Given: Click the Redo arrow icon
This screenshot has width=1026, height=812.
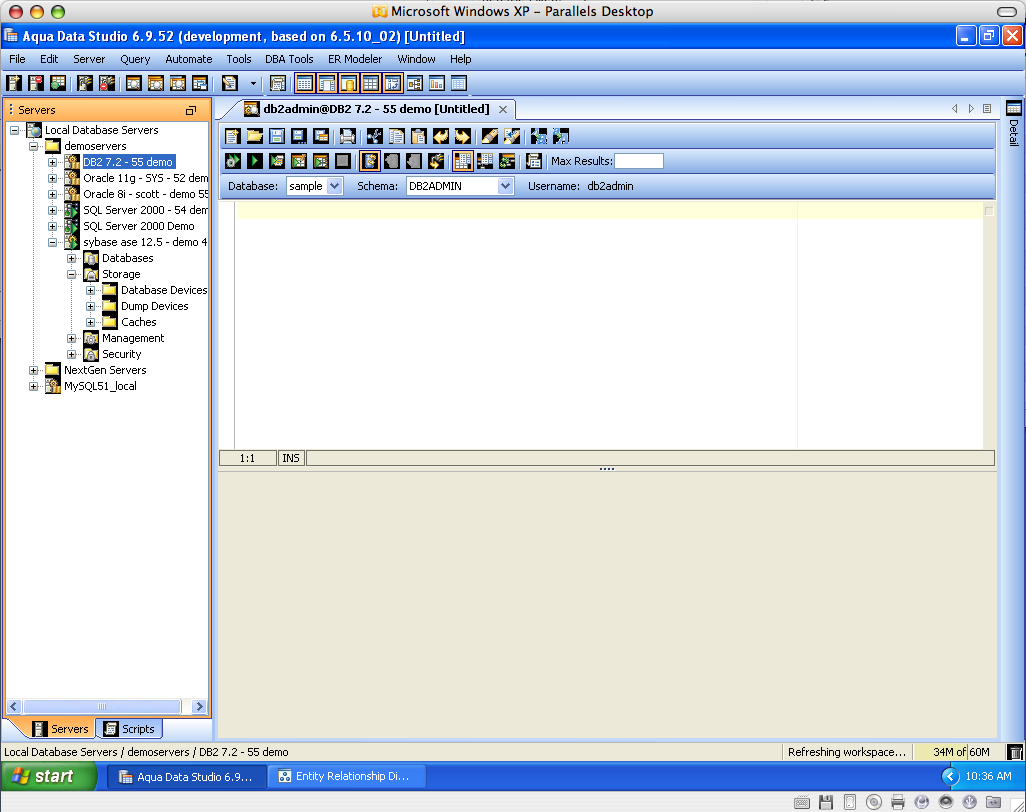Looking at the screenshot, I should [463, 136].
